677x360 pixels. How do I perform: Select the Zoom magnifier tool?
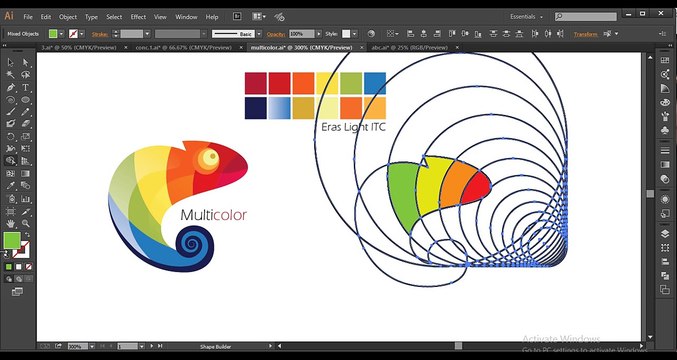click(25, 224)
